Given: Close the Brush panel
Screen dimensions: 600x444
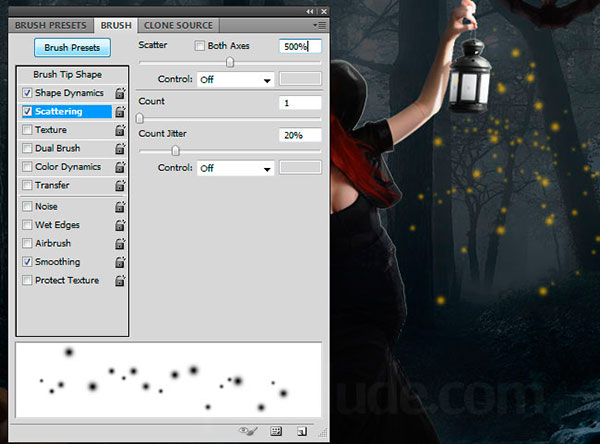Looking at the screenshot, I should [324, 11].
